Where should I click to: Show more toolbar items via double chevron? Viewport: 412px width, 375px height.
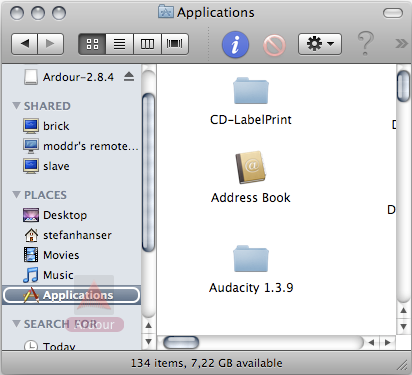[x=401, y=44]
